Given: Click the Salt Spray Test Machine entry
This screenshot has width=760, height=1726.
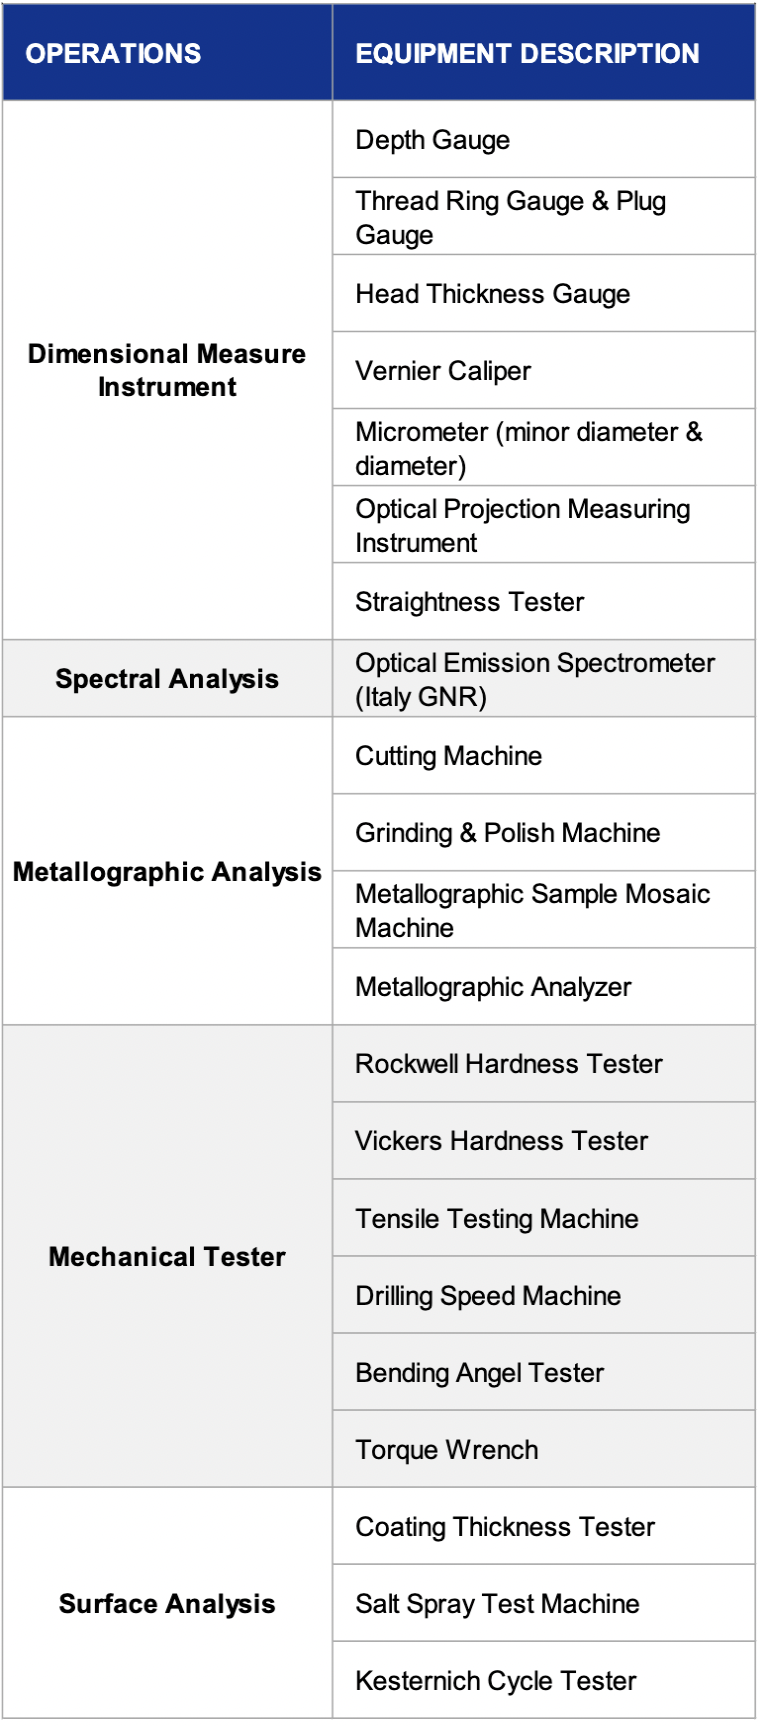Looking at the screenshot, I should (544, 1603).
